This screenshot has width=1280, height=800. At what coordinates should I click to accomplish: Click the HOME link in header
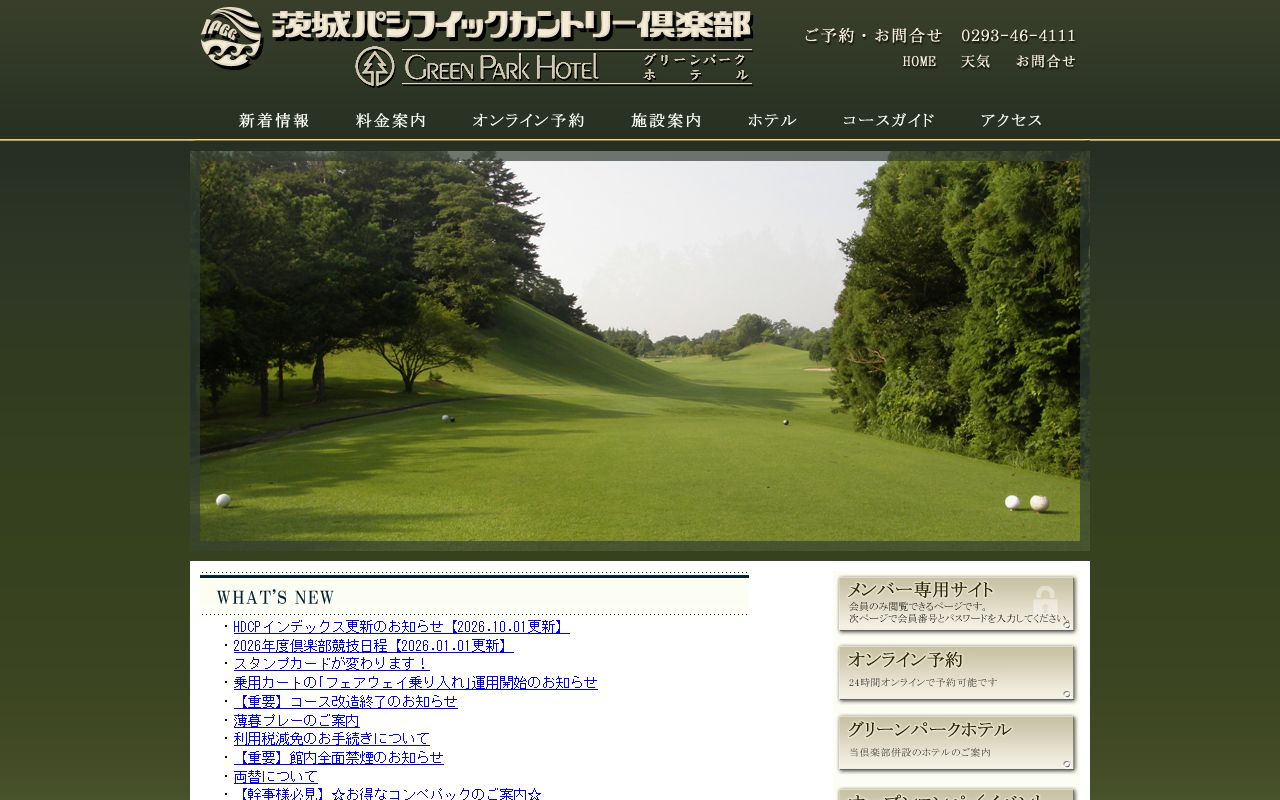coord(919,62)
